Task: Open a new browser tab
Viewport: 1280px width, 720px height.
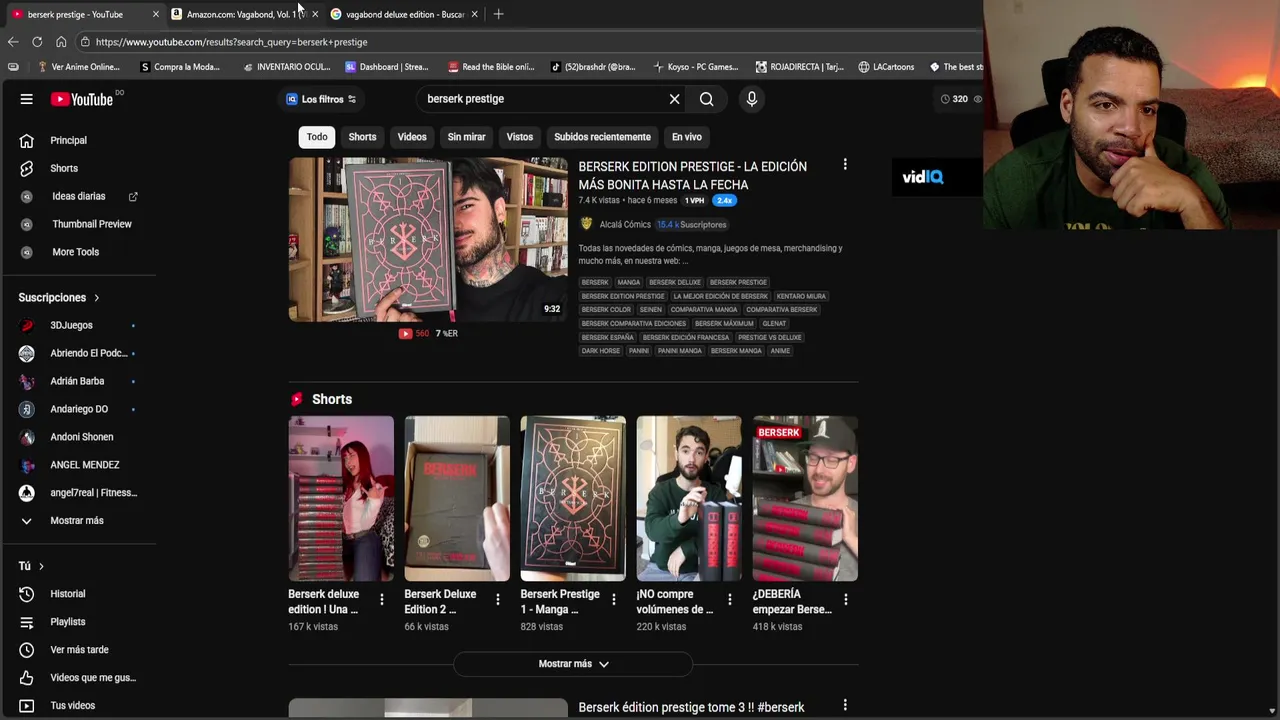Action: (498, 14)
